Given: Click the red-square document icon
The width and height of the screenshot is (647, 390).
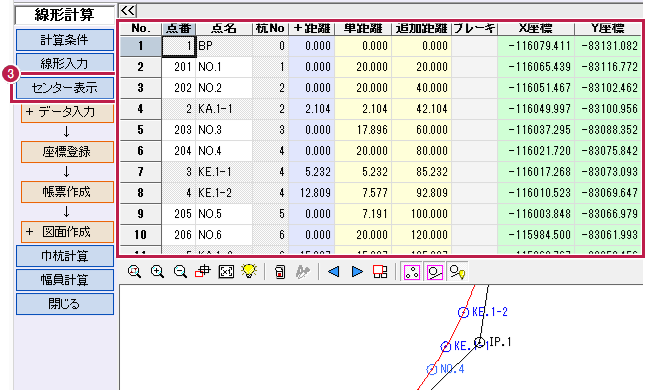Looking at the screenshot, I should coord(280,272).
